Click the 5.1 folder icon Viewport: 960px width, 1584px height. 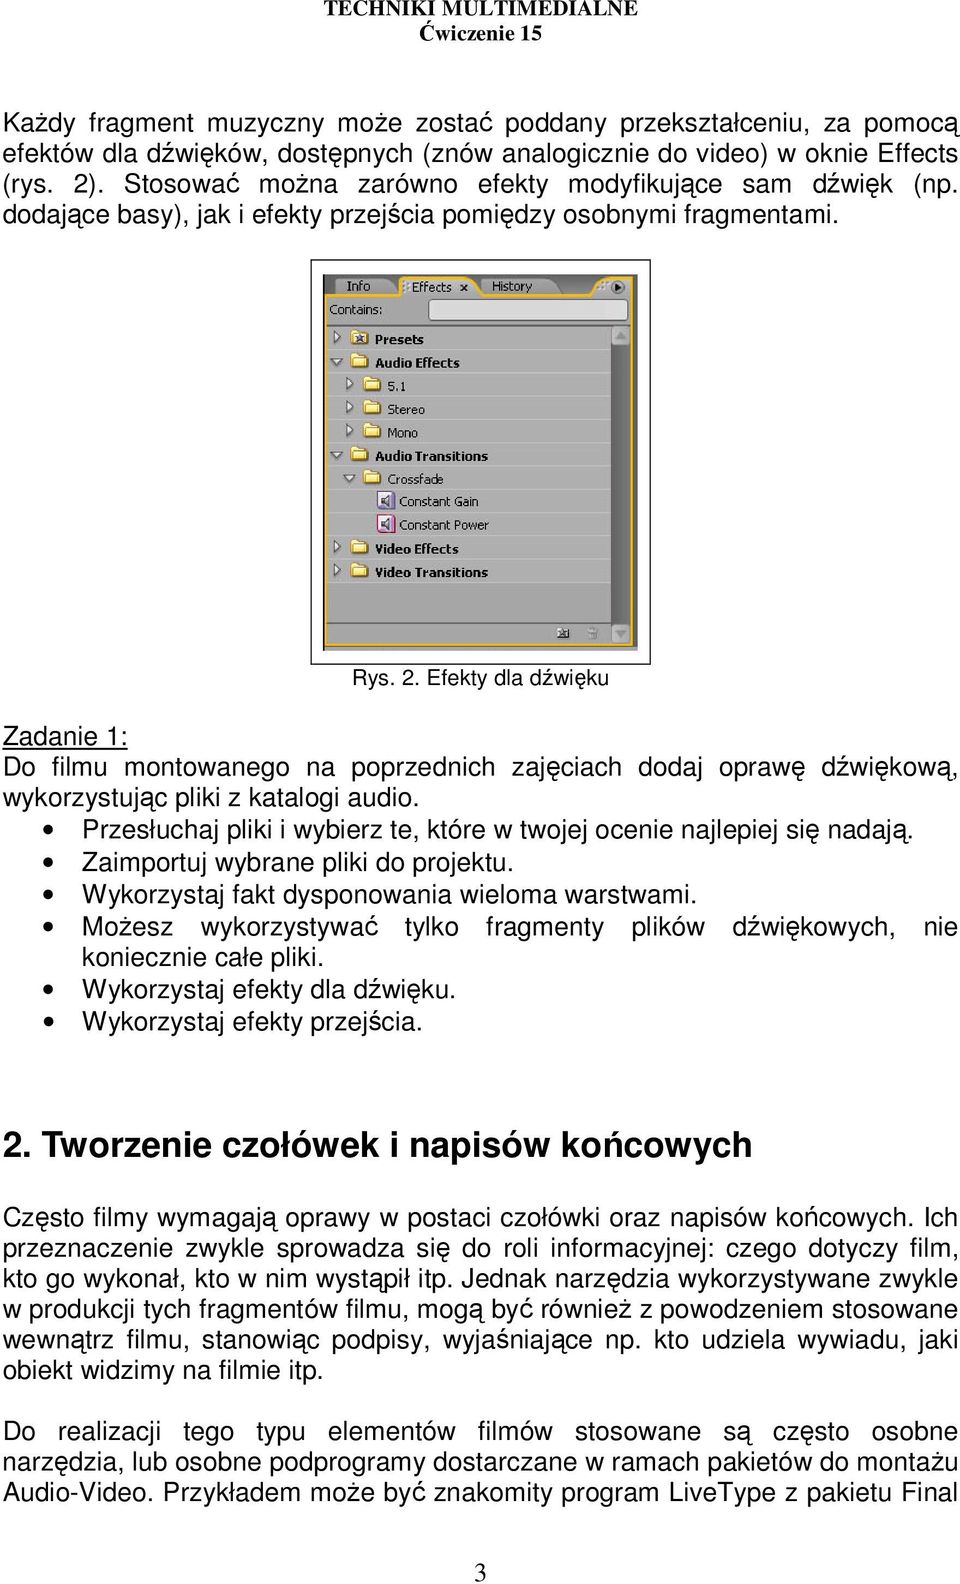(x=371, y=385)
